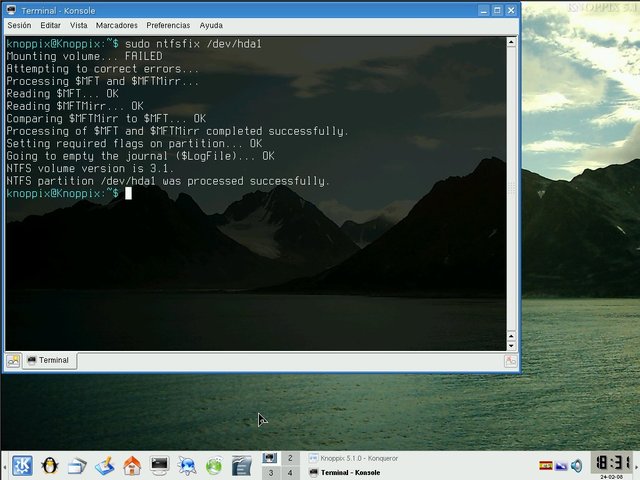
Task: Click scrollbar down arrow at bottom of terminal
Action: (x=511, y=346)
